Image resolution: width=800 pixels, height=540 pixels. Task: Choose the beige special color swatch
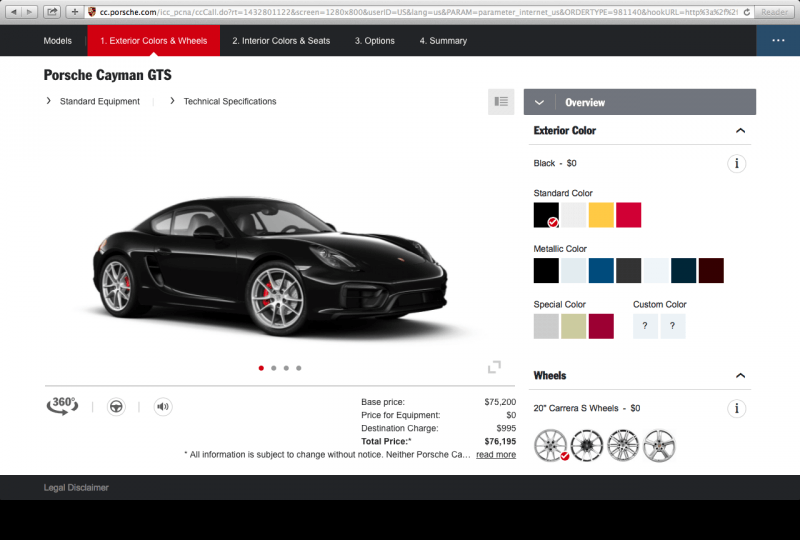tap(574, 326)
